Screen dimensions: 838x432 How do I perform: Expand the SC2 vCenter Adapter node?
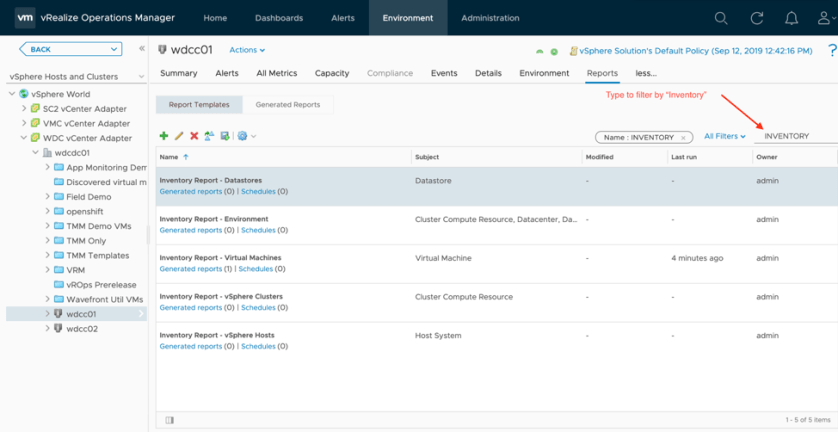tap(23, 108)
